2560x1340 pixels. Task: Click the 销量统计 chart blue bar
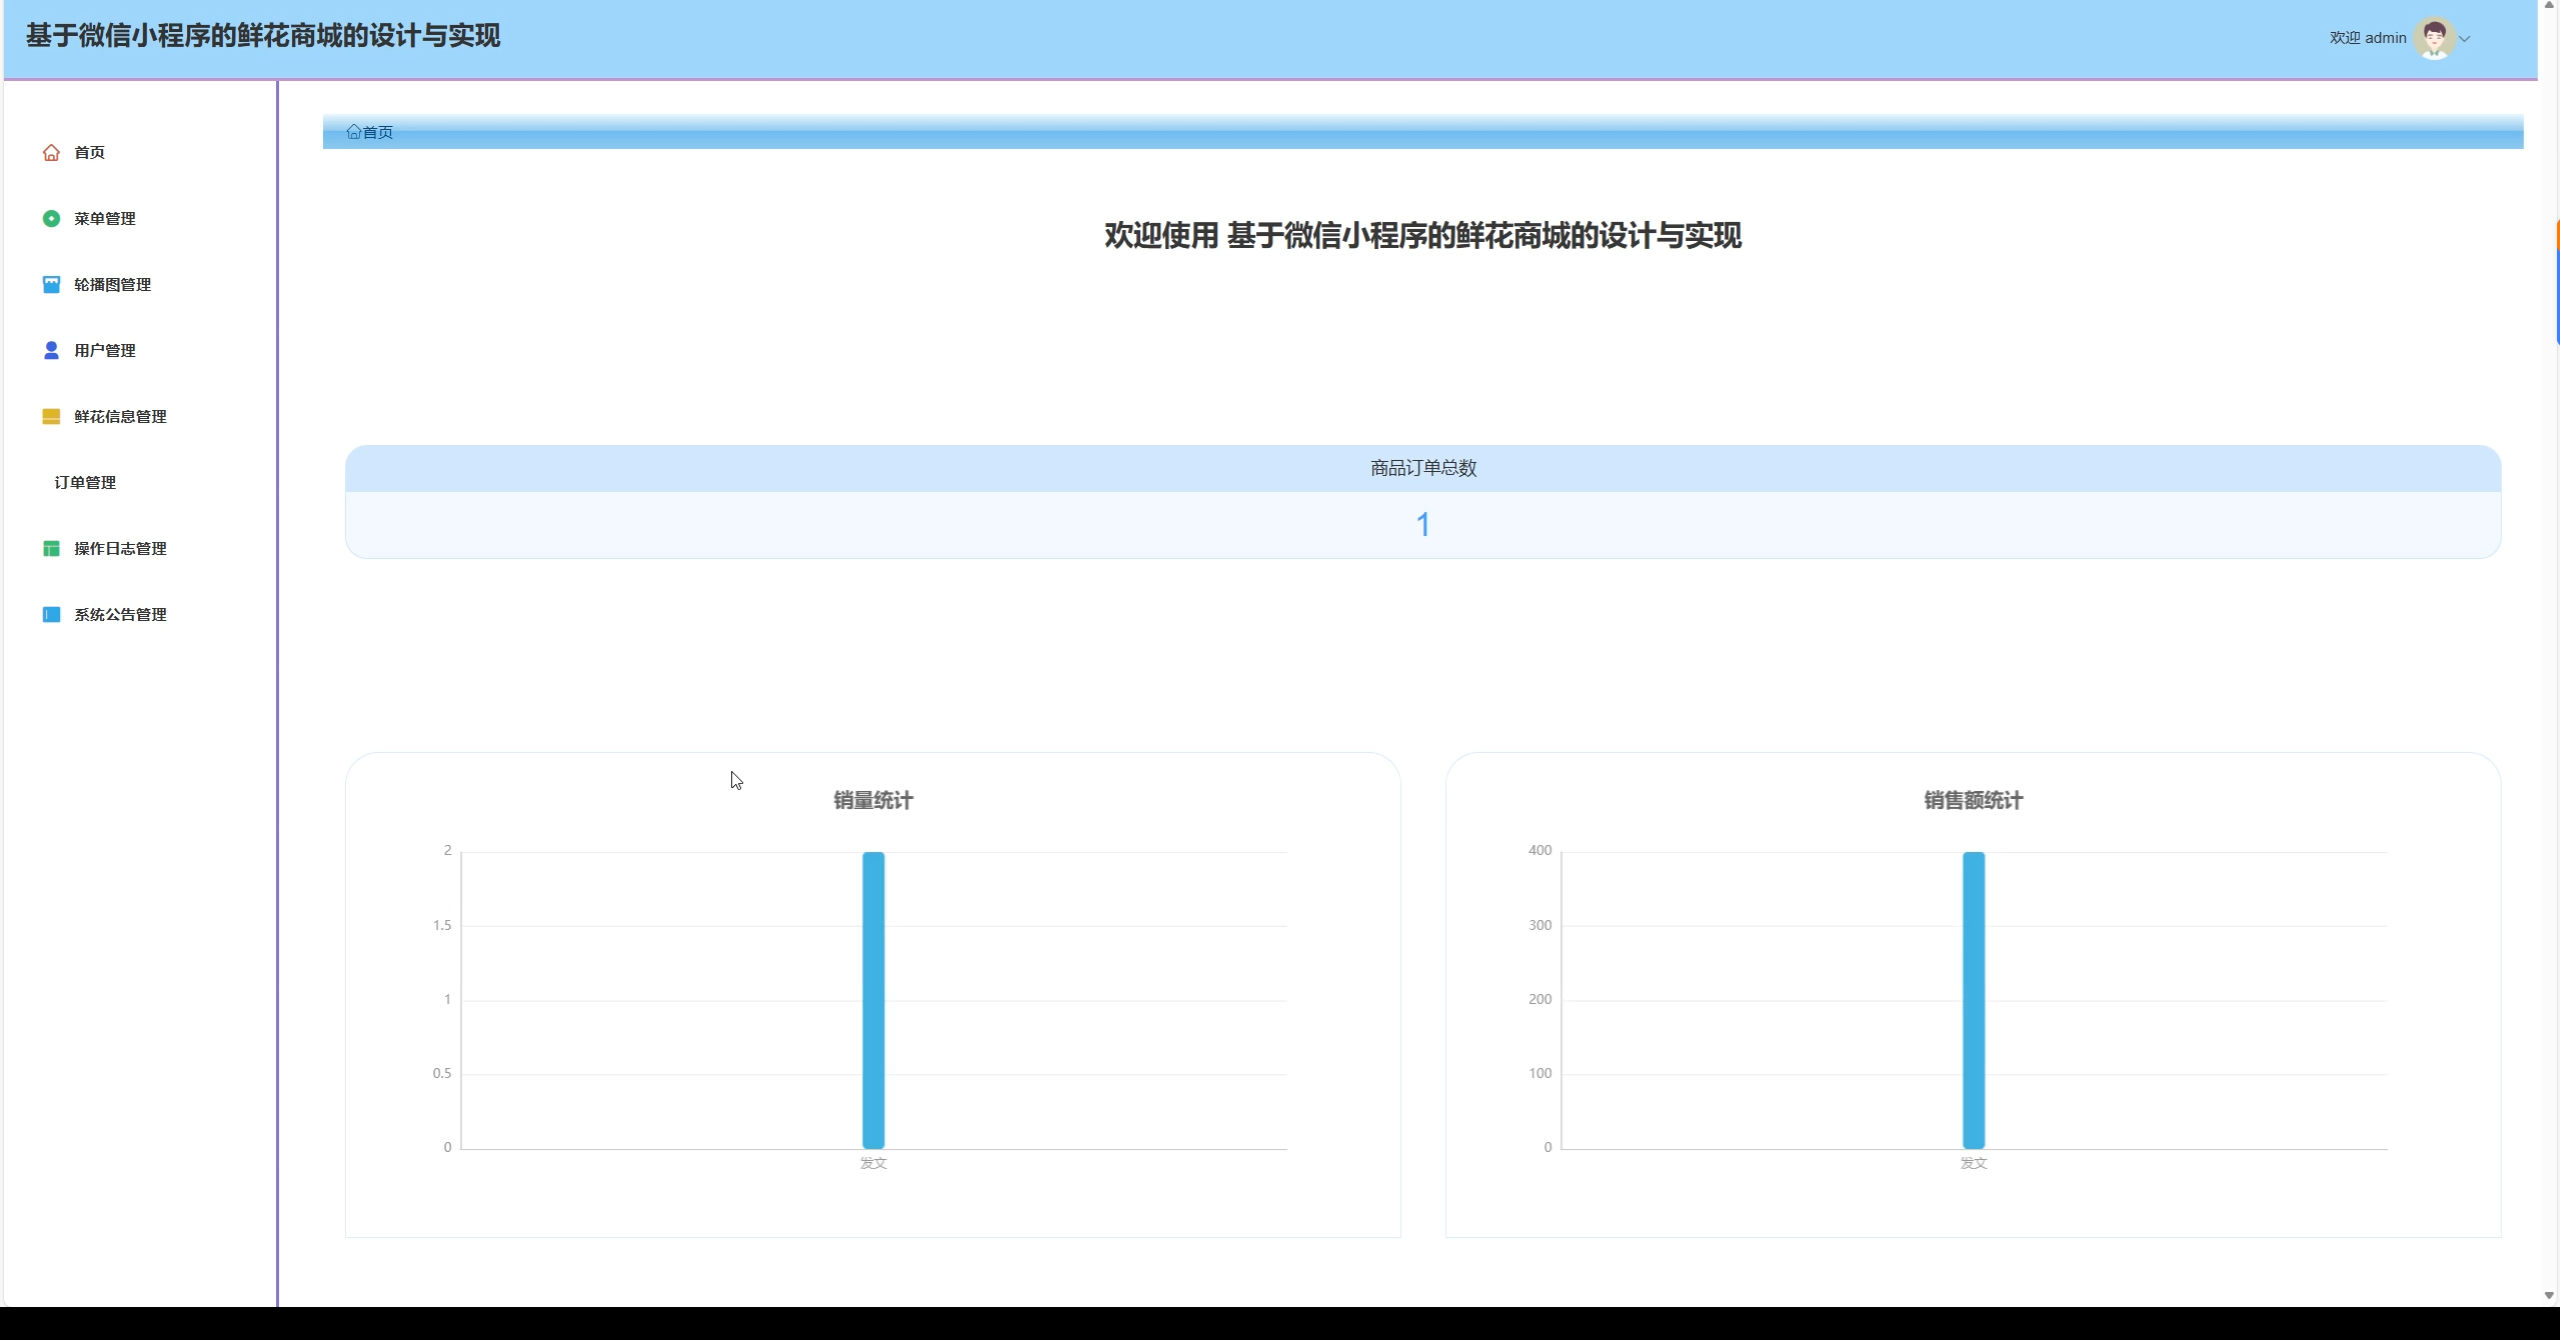[873, 1000]
